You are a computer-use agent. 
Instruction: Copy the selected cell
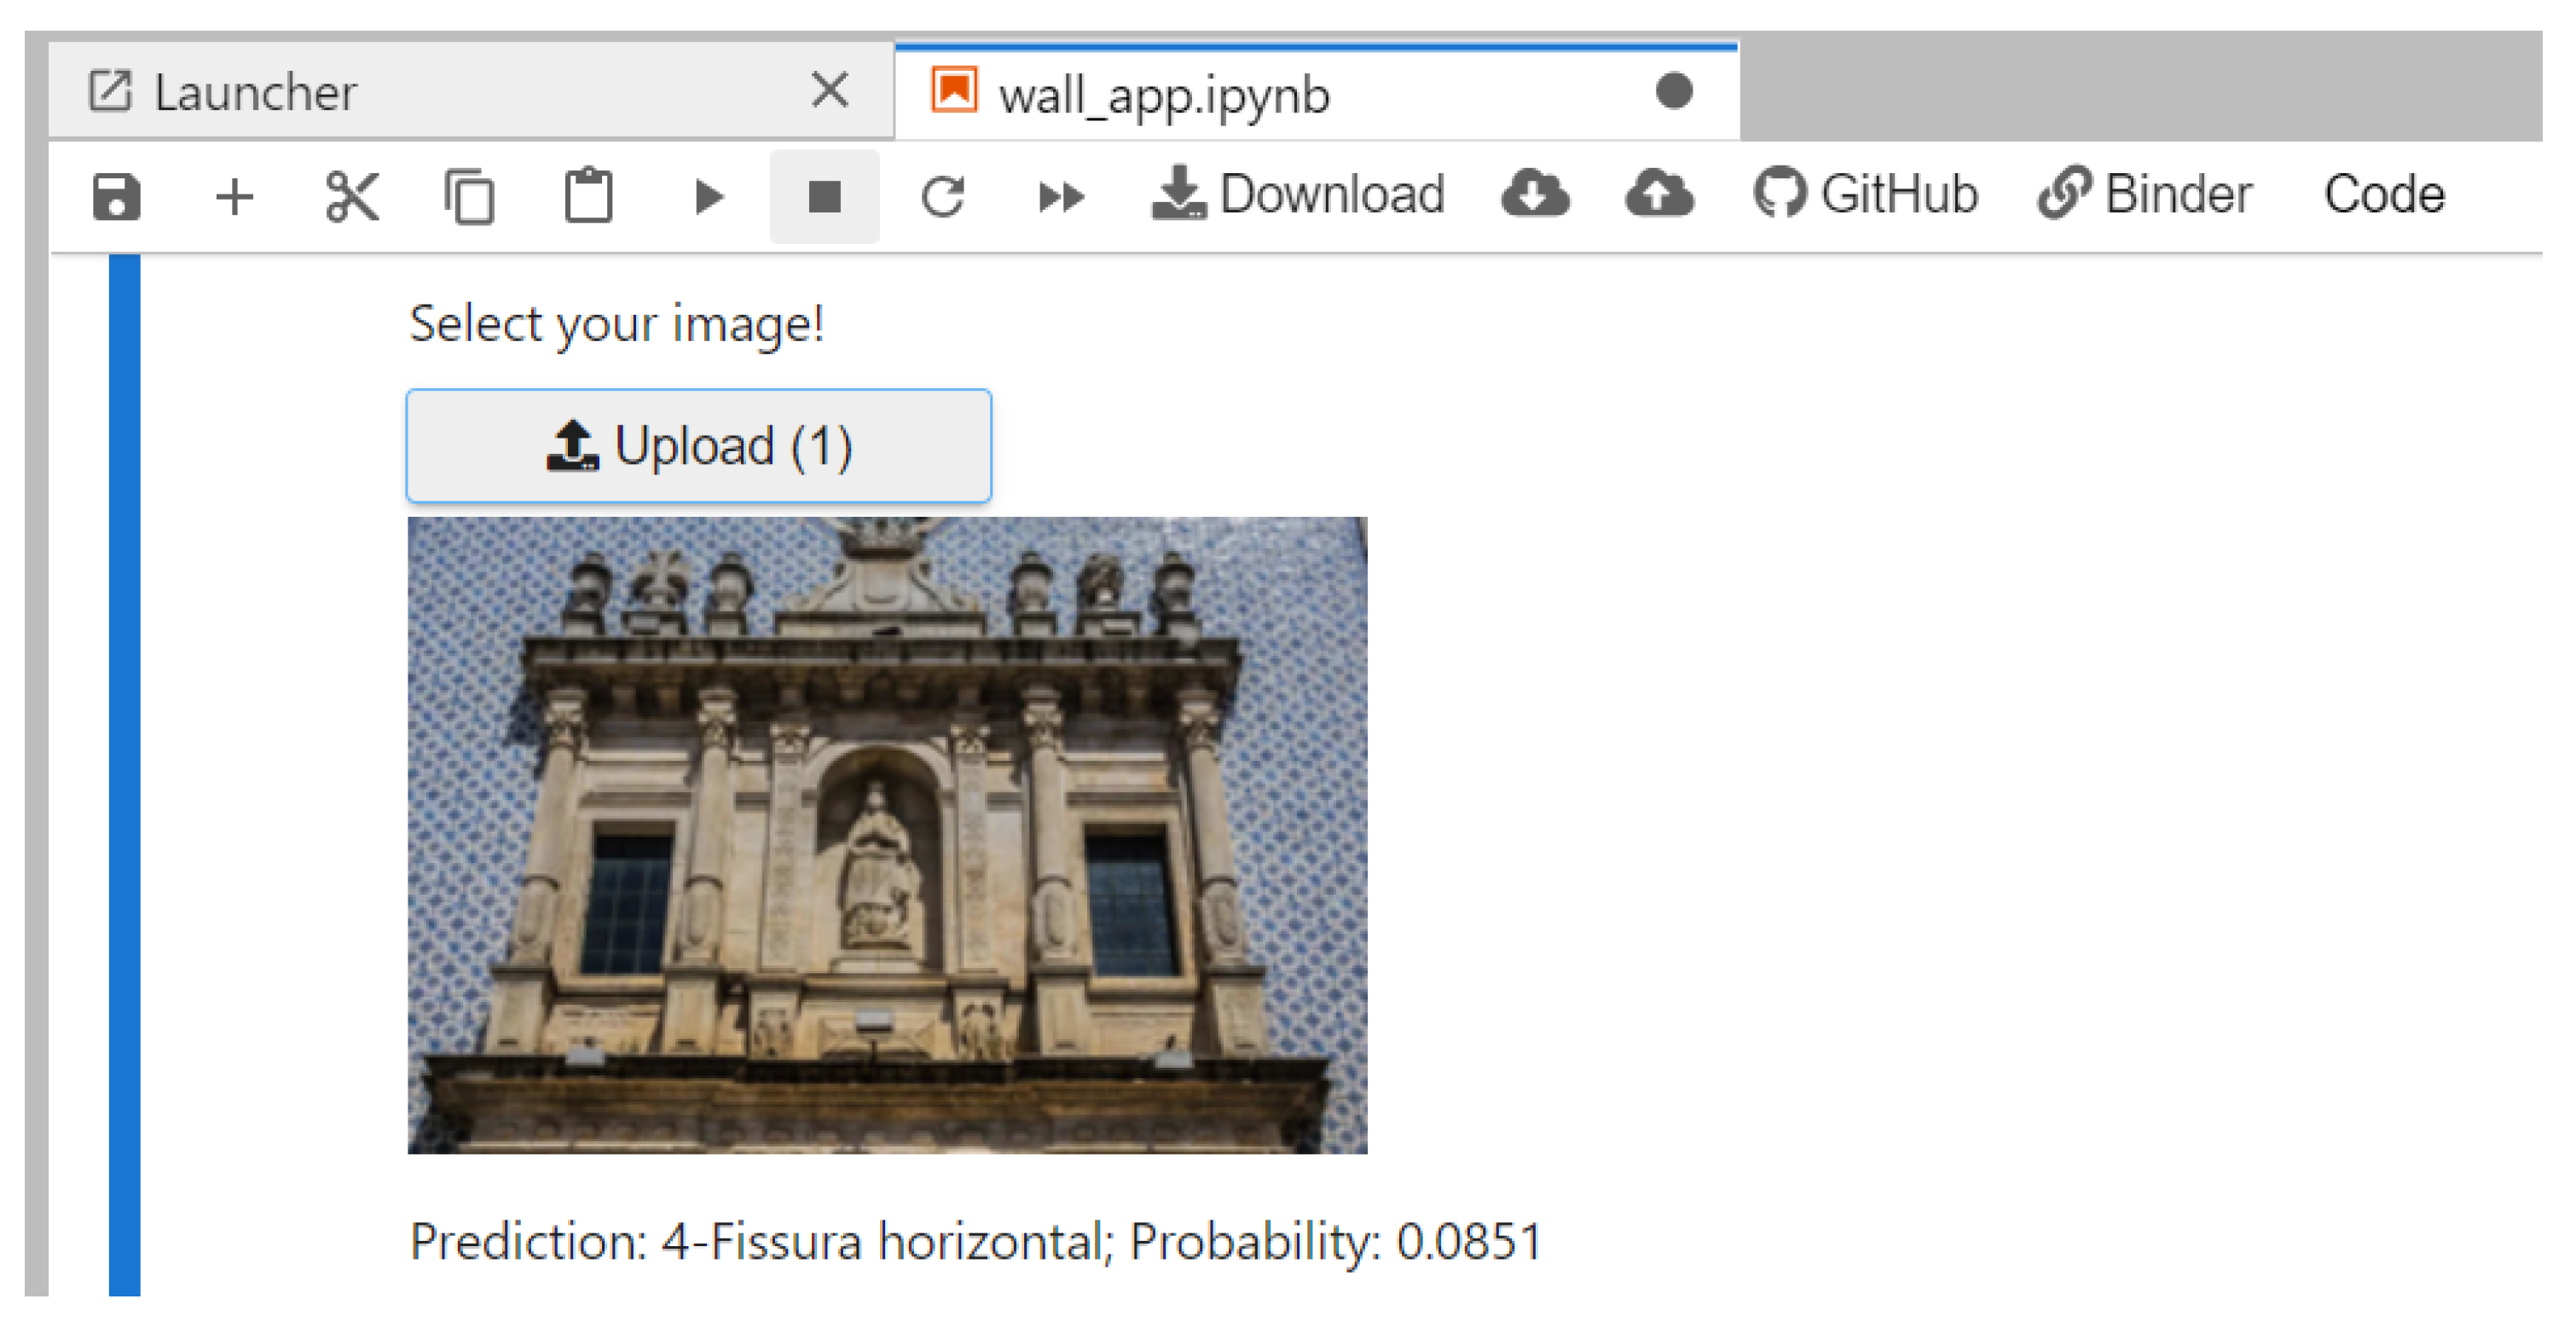(x=470, y=196)
